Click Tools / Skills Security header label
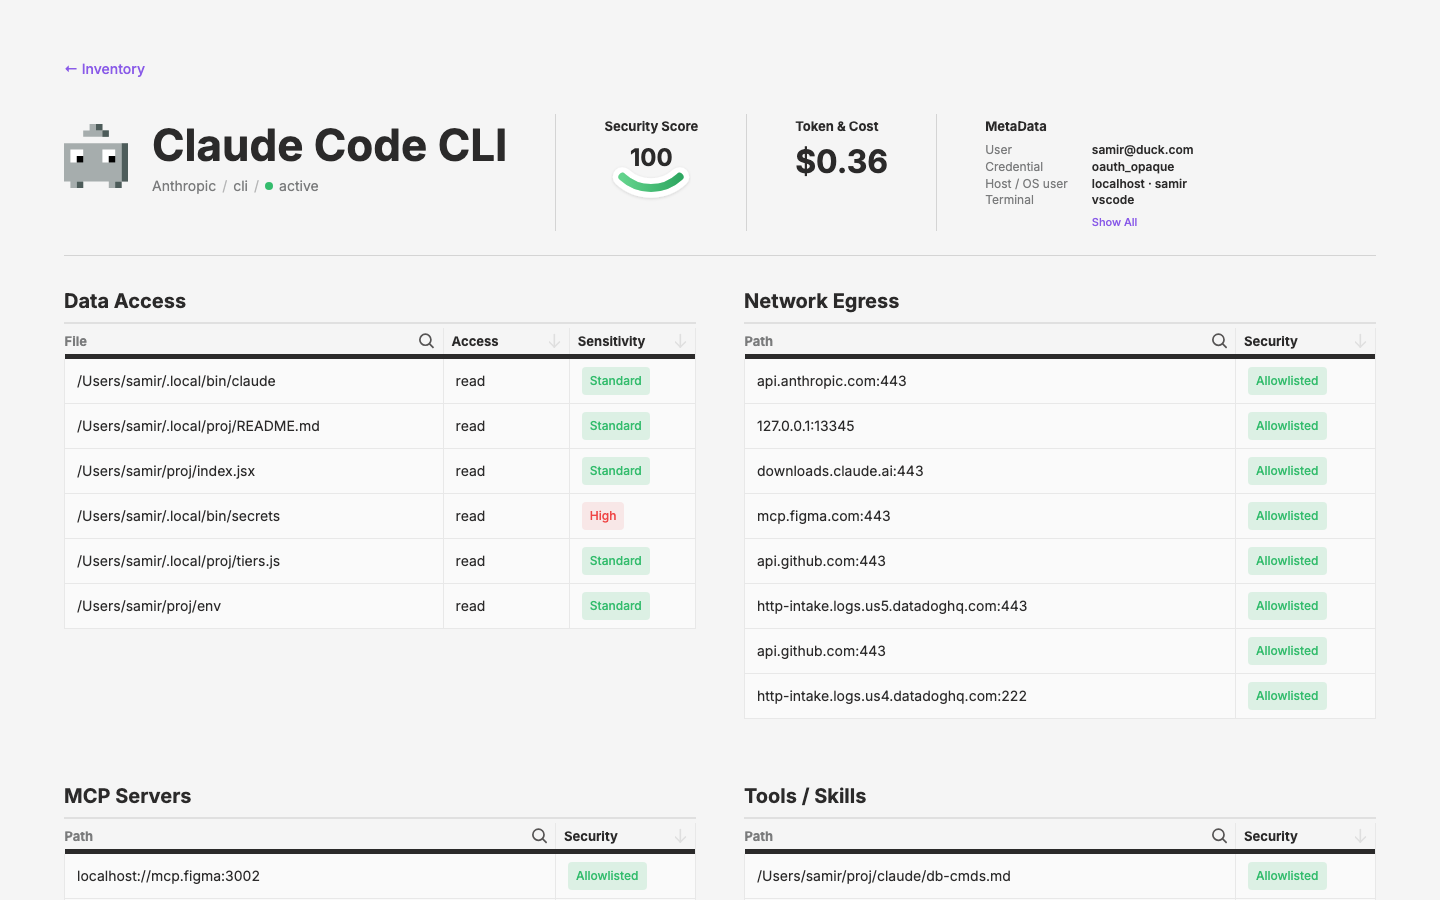 1271,836
